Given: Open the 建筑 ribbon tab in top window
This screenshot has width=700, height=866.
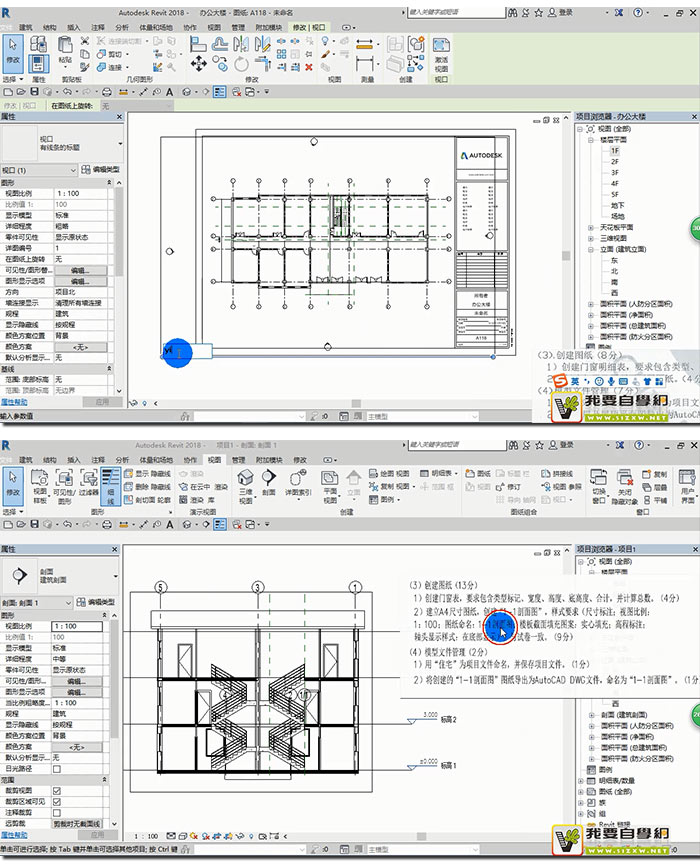Looking at the screenshot, I should pos(26,27).
